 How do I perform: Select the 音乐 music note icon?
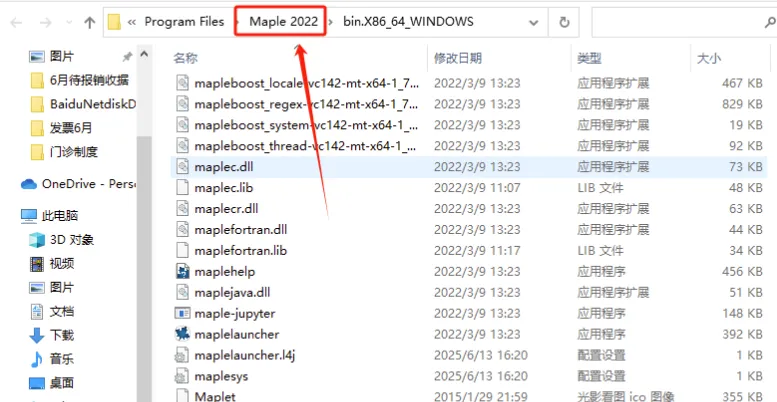point(37,359)
